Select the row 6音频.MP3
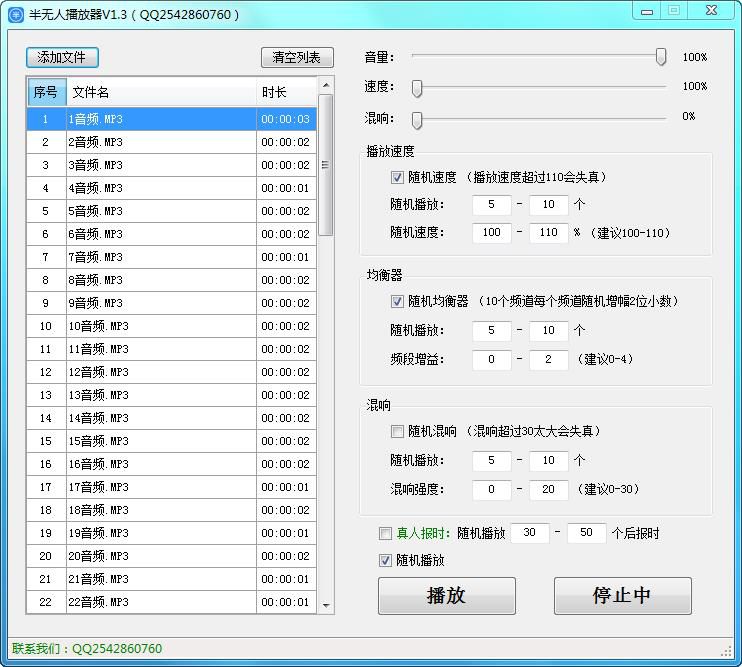The height and width of the screenshot is (667, 742). click(x=171, y=234)
